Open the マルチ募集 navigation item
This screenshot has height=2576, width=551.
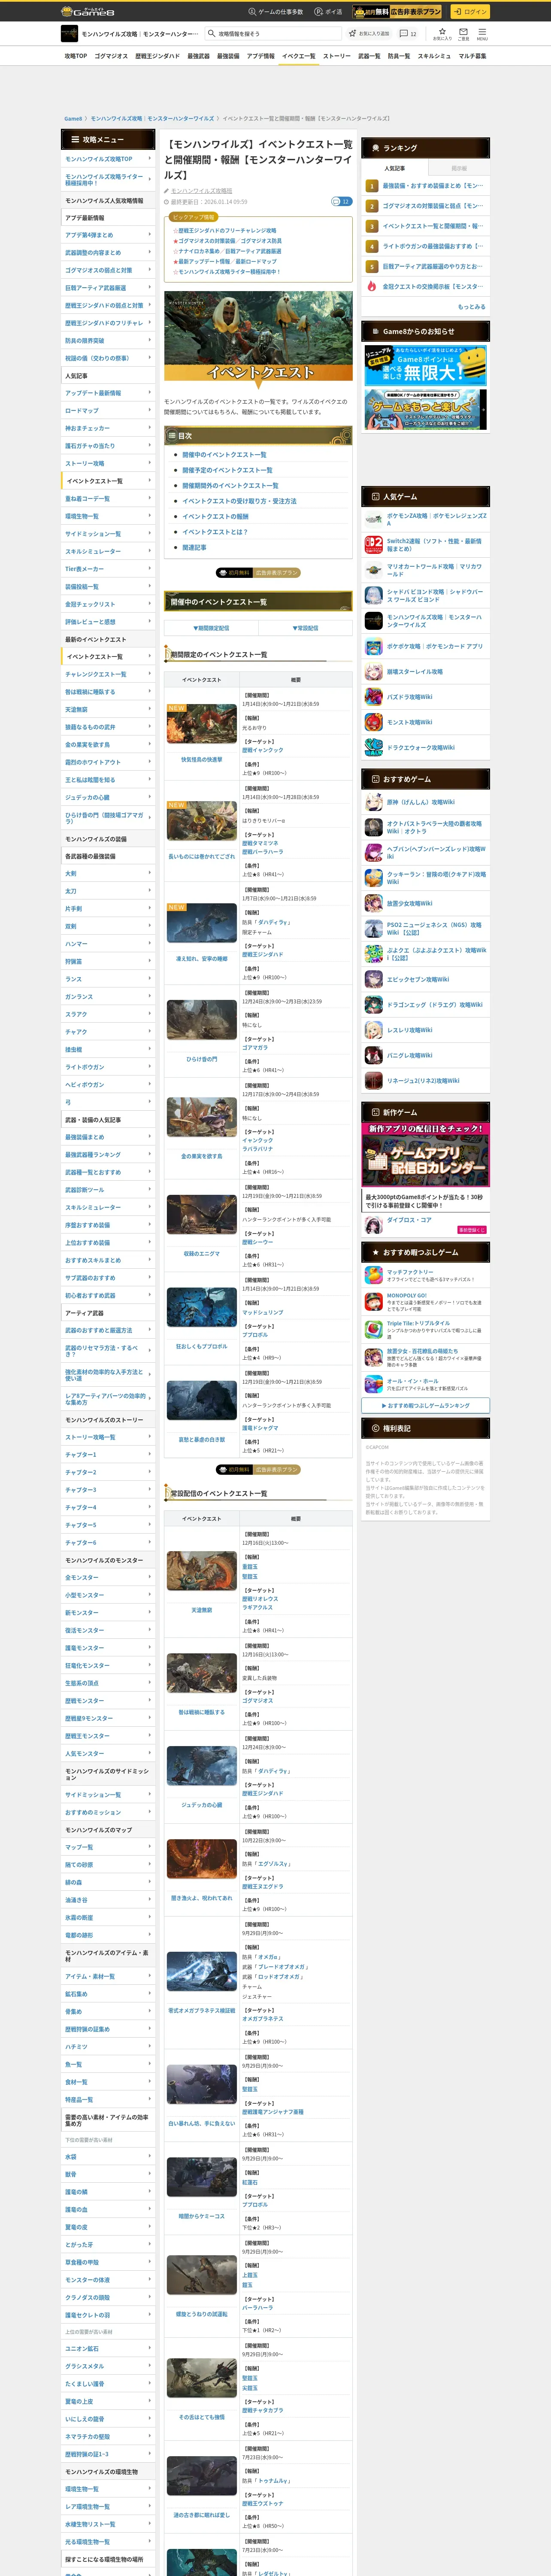(x=473, y=56)
